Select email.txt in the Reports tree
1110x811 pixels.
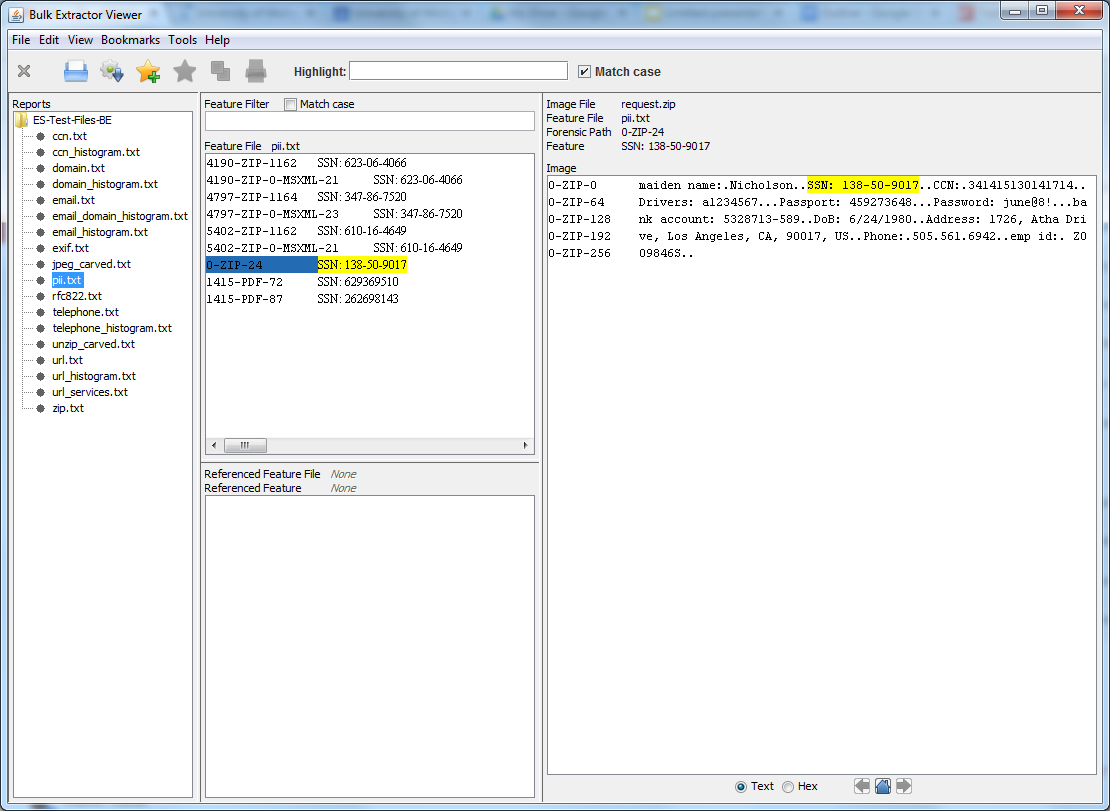click(73, 200)
